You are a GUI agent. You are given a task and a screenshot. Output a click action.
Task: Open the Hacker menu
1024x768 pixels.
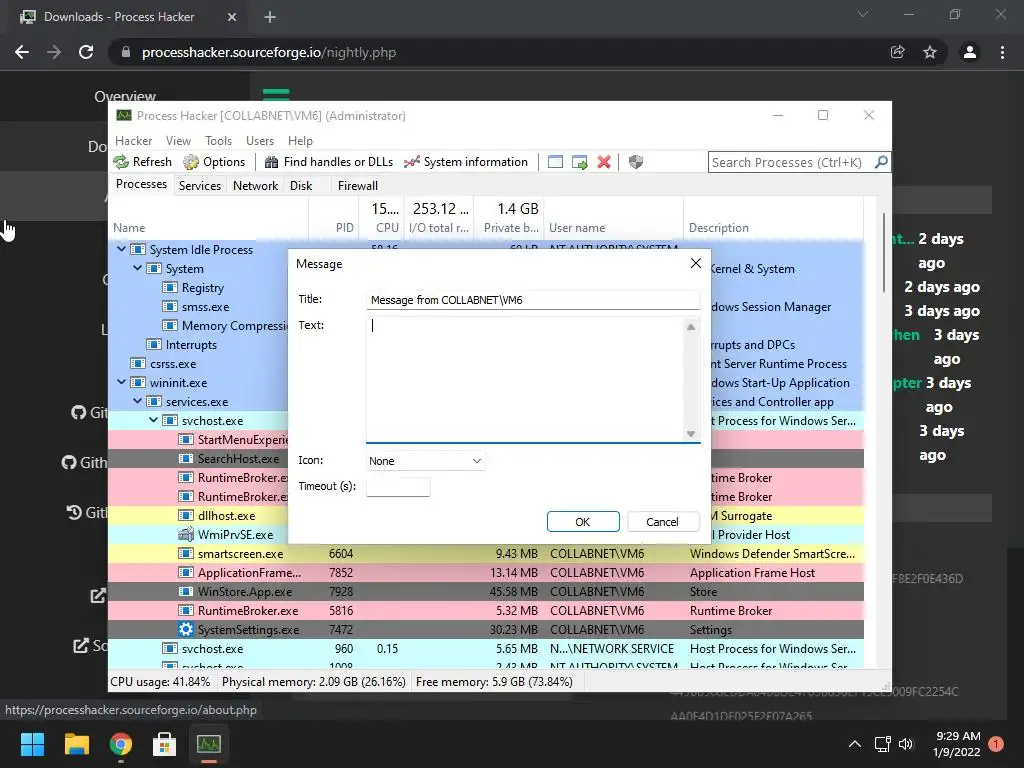pos(133,140)
